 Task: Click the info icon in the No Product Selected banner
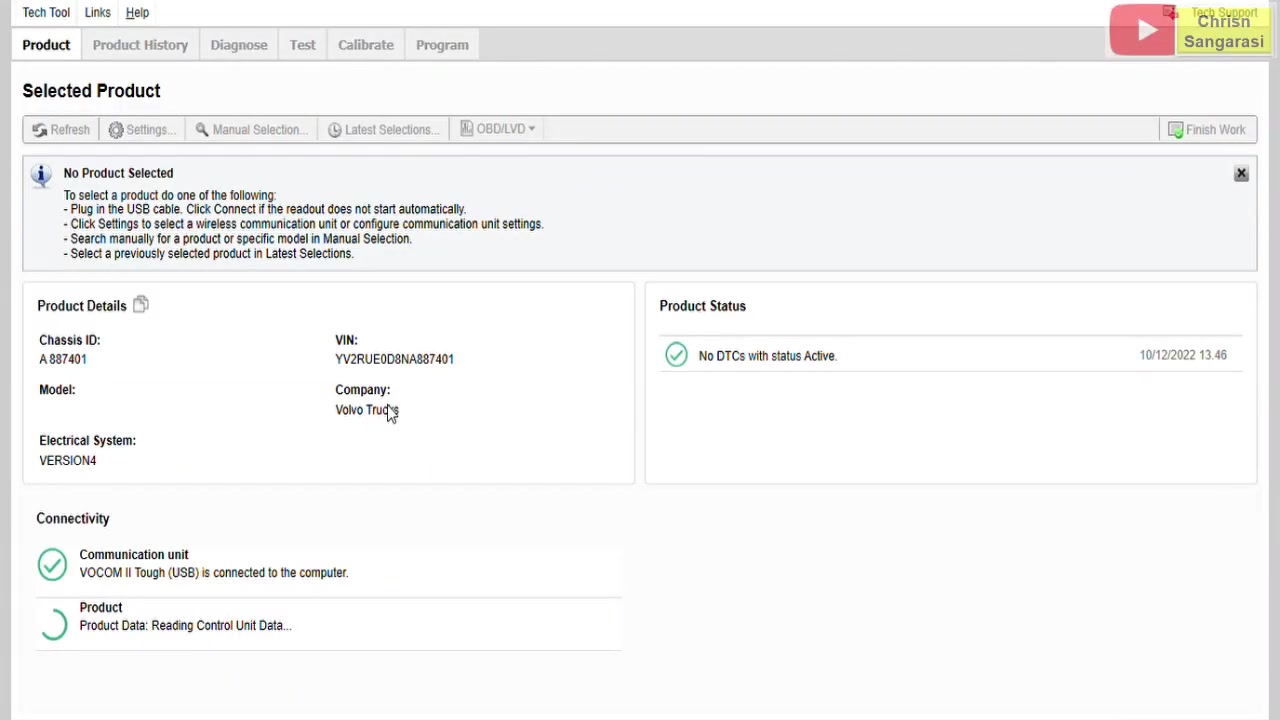tap(41, 174)
